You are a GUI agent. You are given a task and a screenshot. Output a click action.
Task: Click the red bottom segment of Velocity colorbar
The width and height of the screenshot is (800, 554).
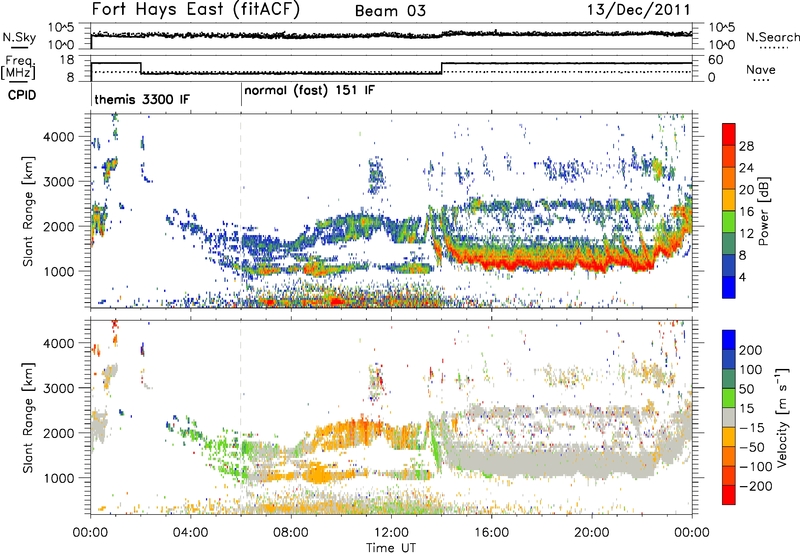(729, 495)
